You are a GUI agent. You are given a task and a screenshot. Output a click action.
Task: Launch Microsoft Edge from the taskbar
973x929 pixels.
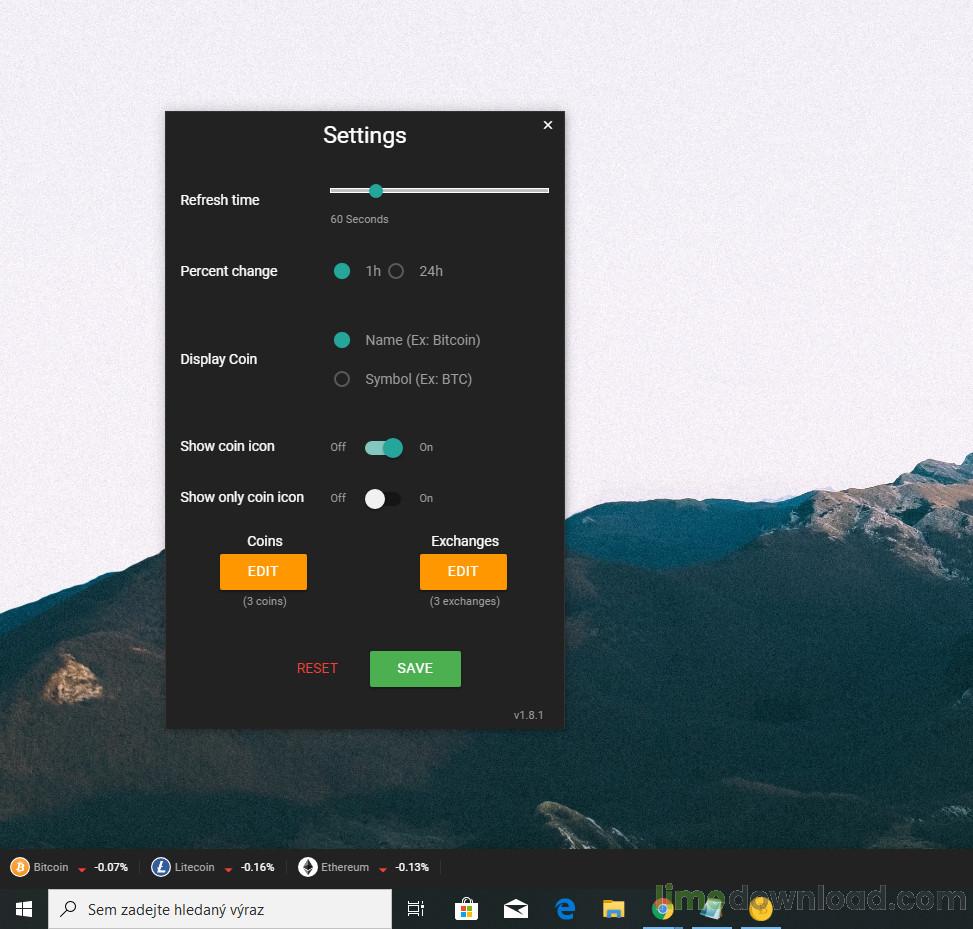pos(565,909)
